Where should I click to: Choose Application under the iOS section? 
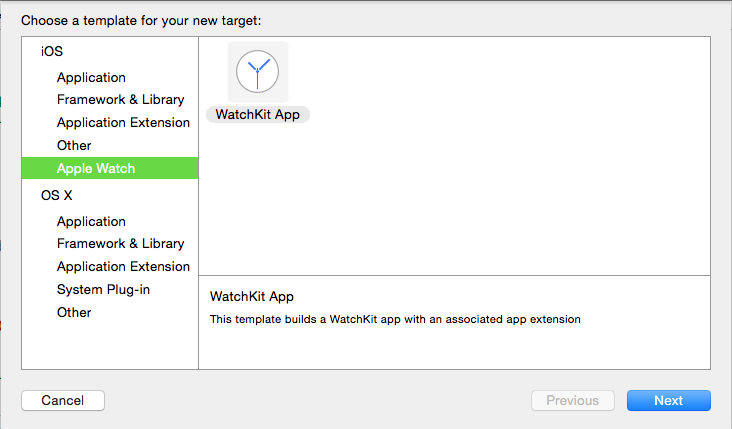pos(91,77)
